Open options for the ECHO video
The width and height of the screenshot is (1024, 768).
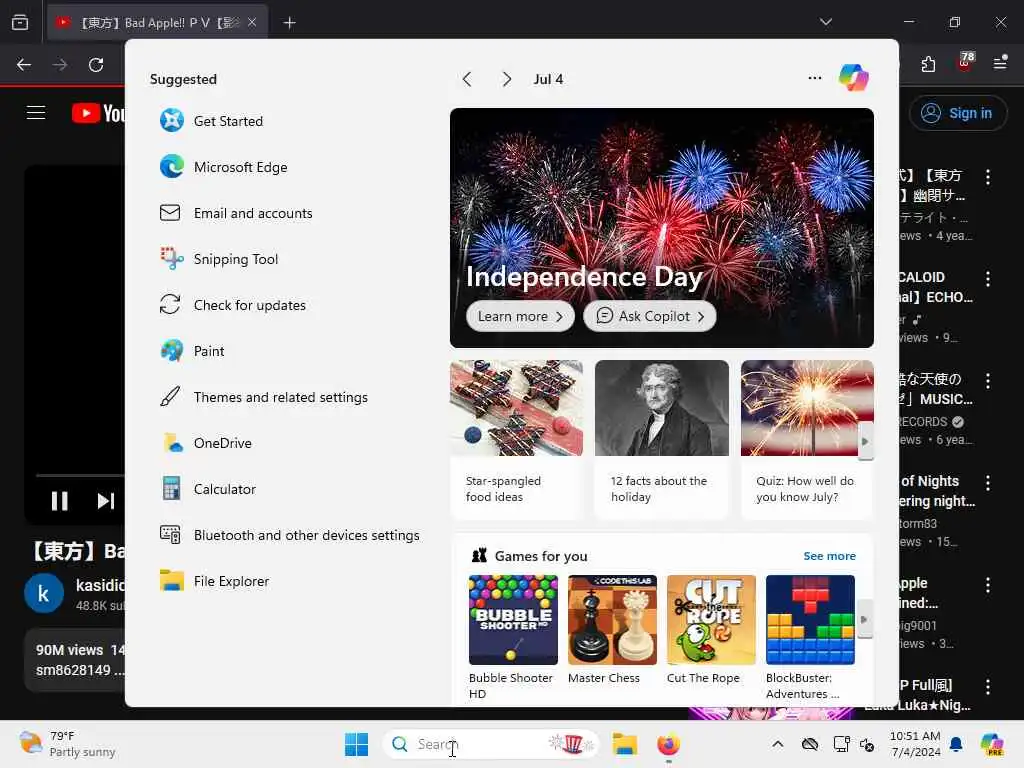(987, 279)
